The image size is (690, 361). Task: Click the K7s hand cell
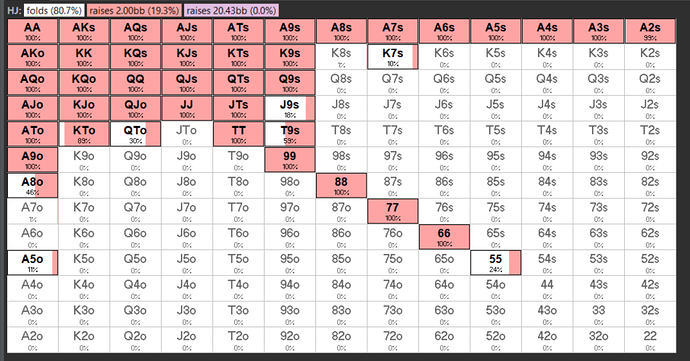click(x=393, y=57)
